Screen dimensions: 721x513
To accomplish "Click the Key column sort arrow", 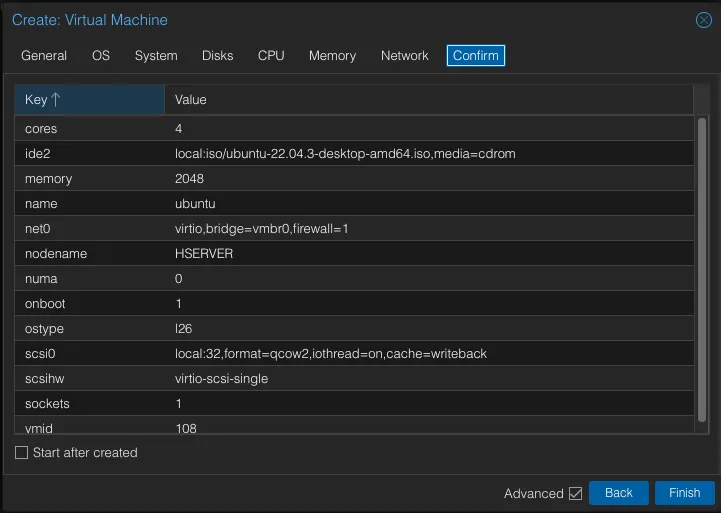I will [x=56, y=100].
